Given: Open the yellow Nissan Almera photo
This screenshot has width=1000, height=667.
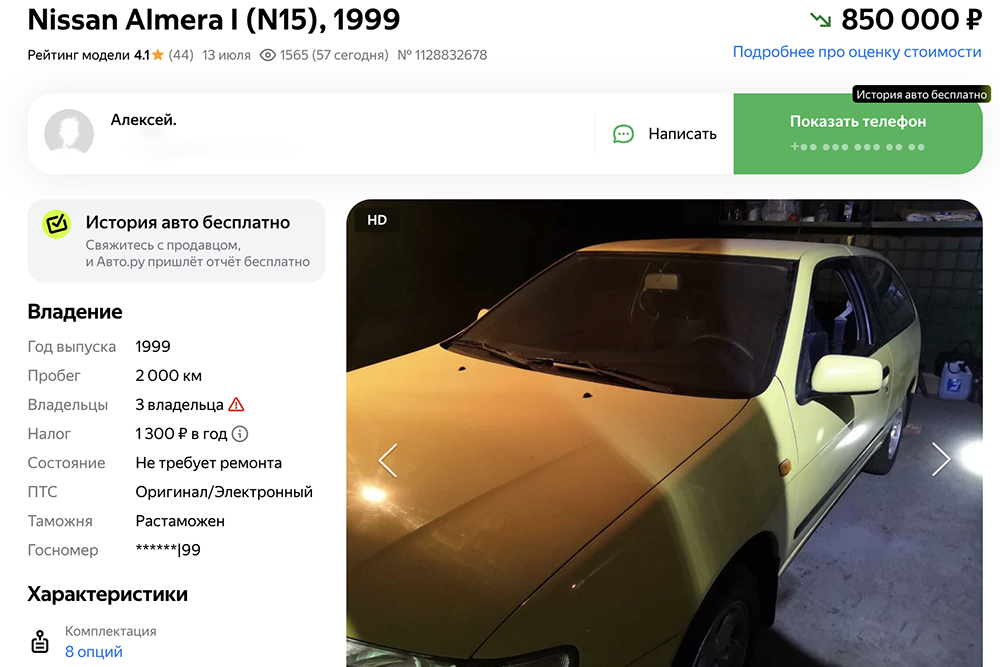Looking at the screenshot, I should [665, 434].
